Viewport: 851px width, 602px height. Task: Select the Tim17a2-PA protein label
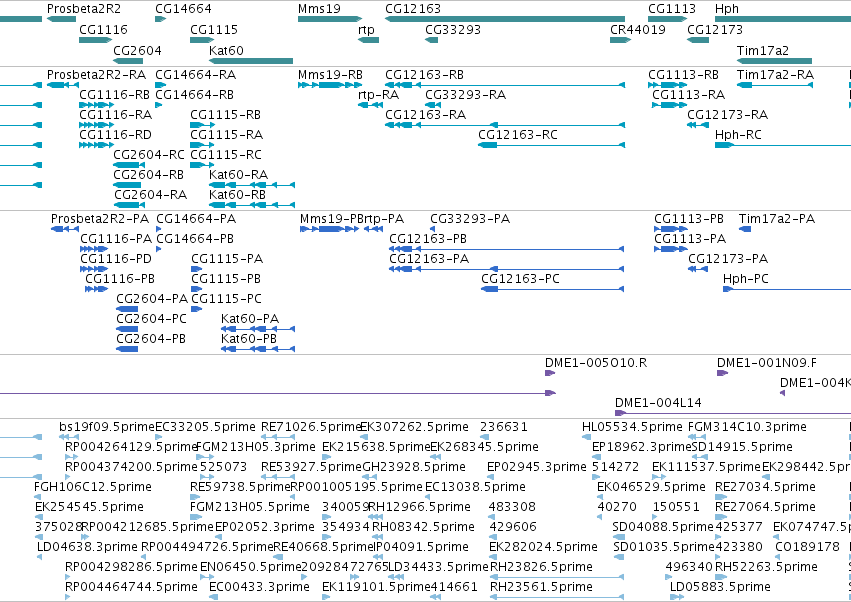click(x=777, y=219)
